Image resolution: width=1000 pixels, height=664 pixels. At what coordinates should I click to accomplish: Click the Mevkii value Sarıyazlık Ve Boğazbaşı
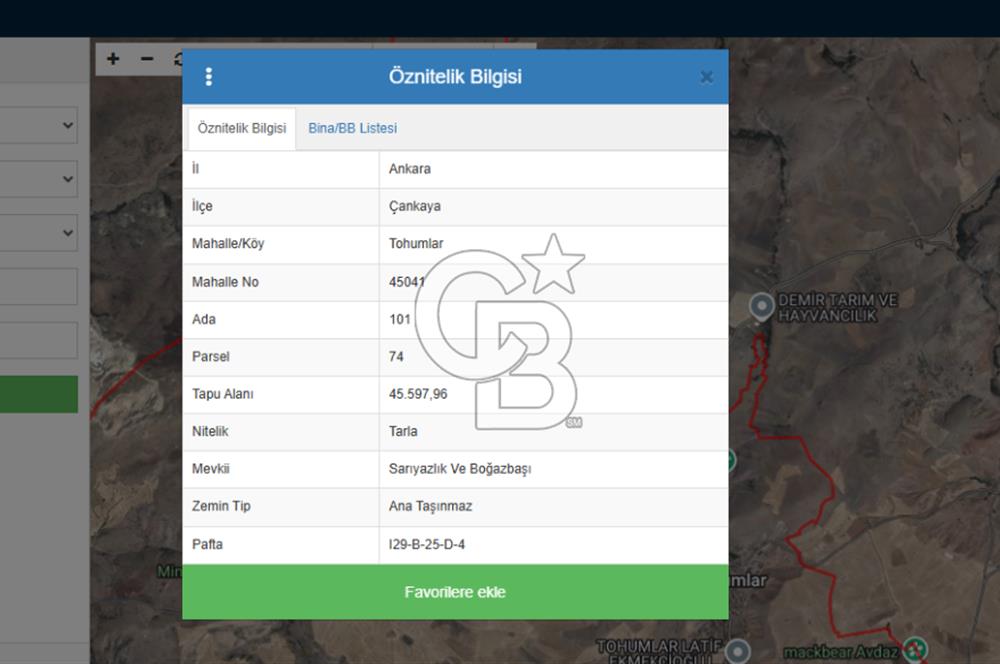[460, 469]
